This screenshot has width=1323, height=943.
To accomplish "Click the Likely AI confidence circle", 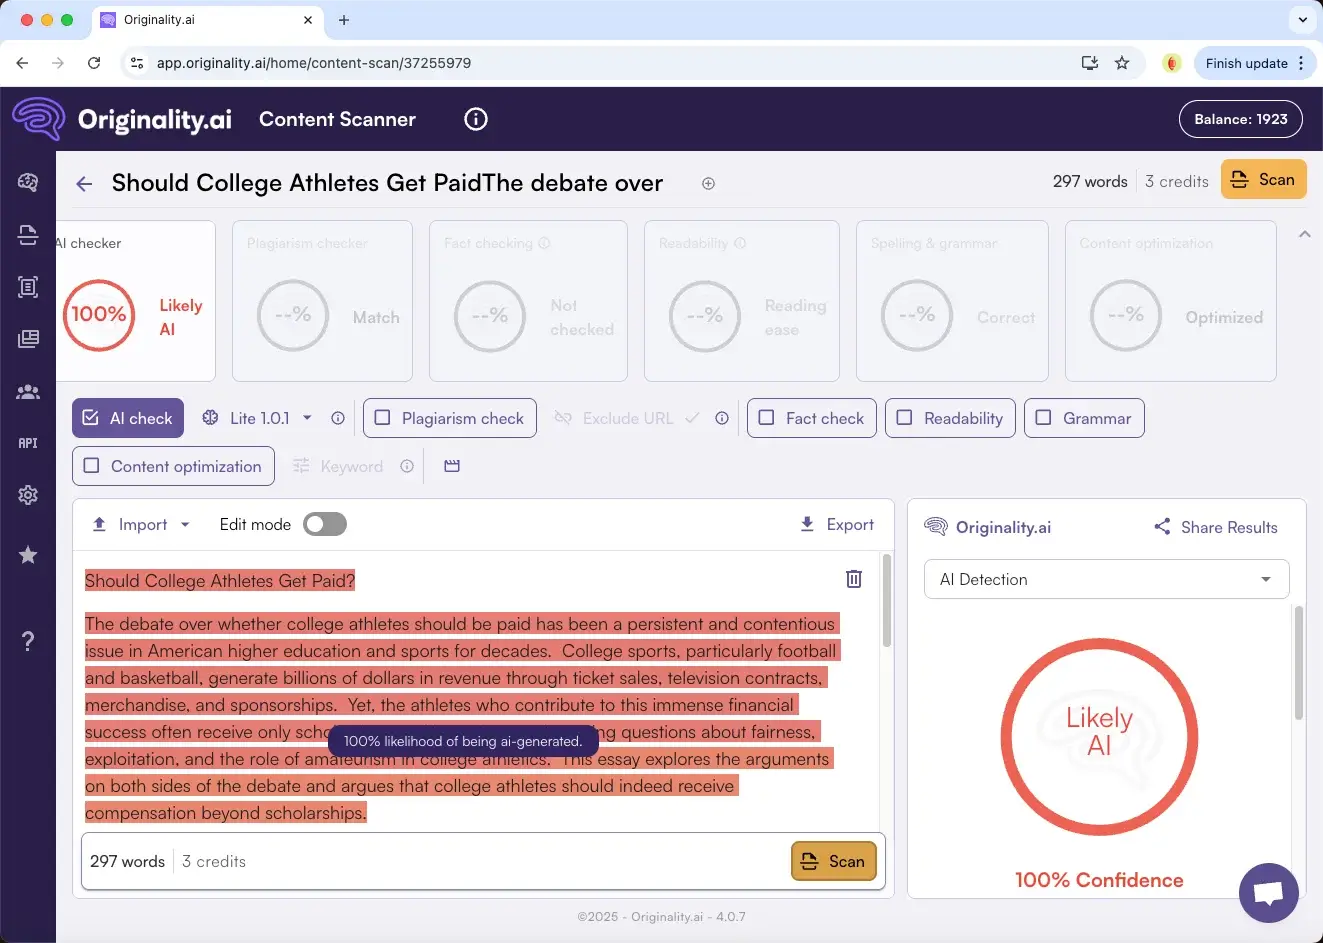I will coord(1099,737).
